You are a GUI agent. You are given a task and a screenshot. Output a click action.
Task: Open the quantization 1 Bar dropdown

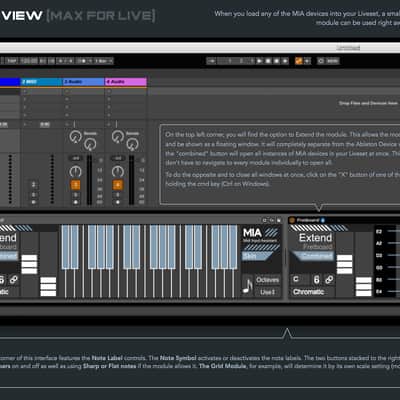(104, 61)
